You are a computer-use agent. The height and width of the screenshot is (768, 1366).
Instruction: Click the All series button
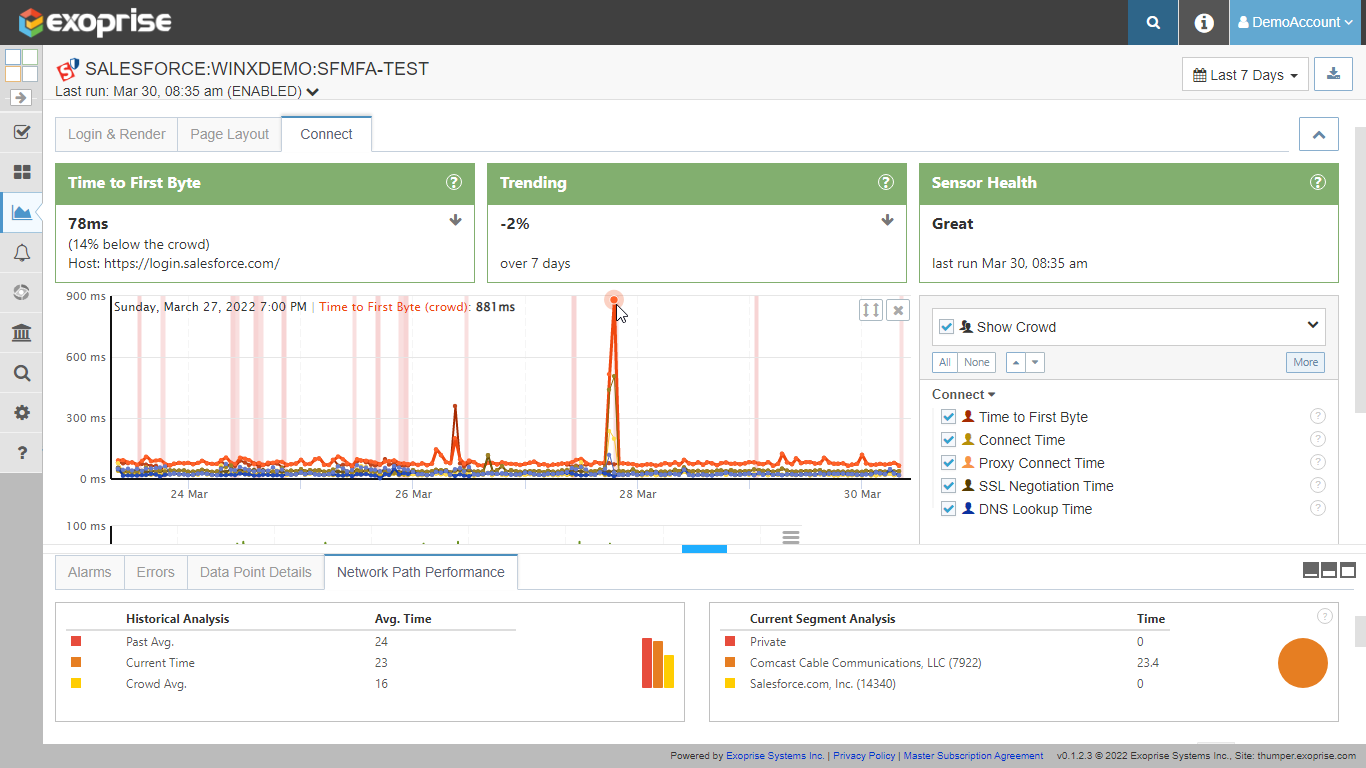click(945, 362)
